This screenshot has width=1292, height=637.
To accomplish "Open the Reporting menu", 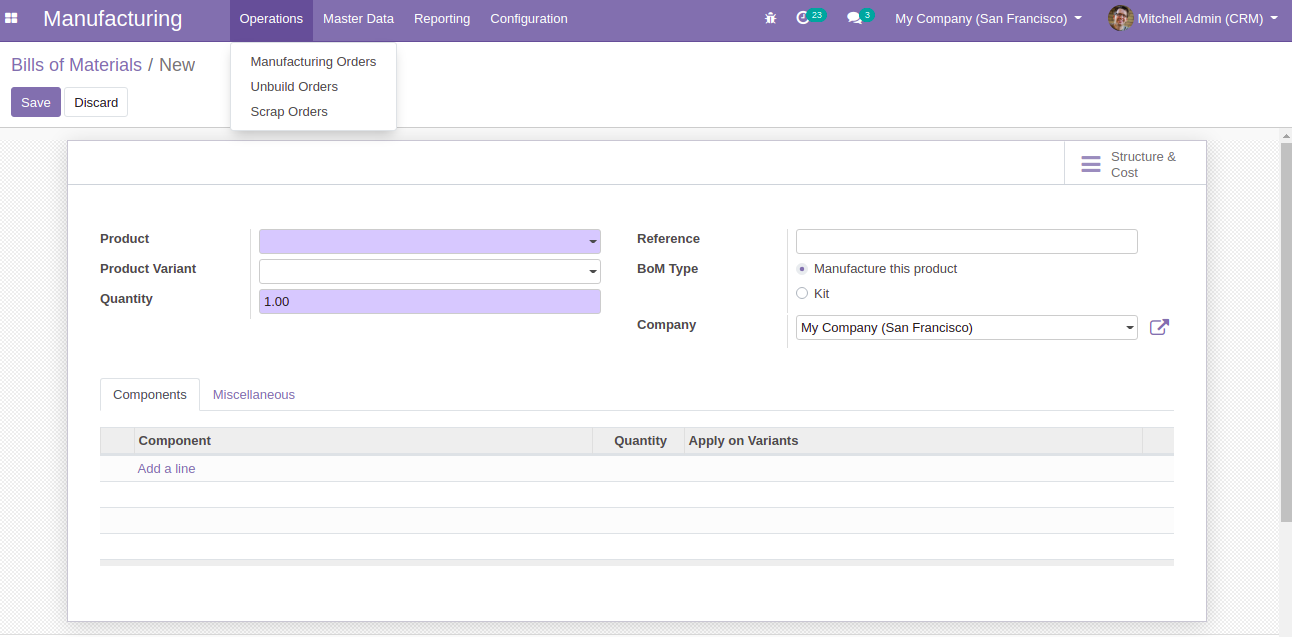I will pos(442,18).
